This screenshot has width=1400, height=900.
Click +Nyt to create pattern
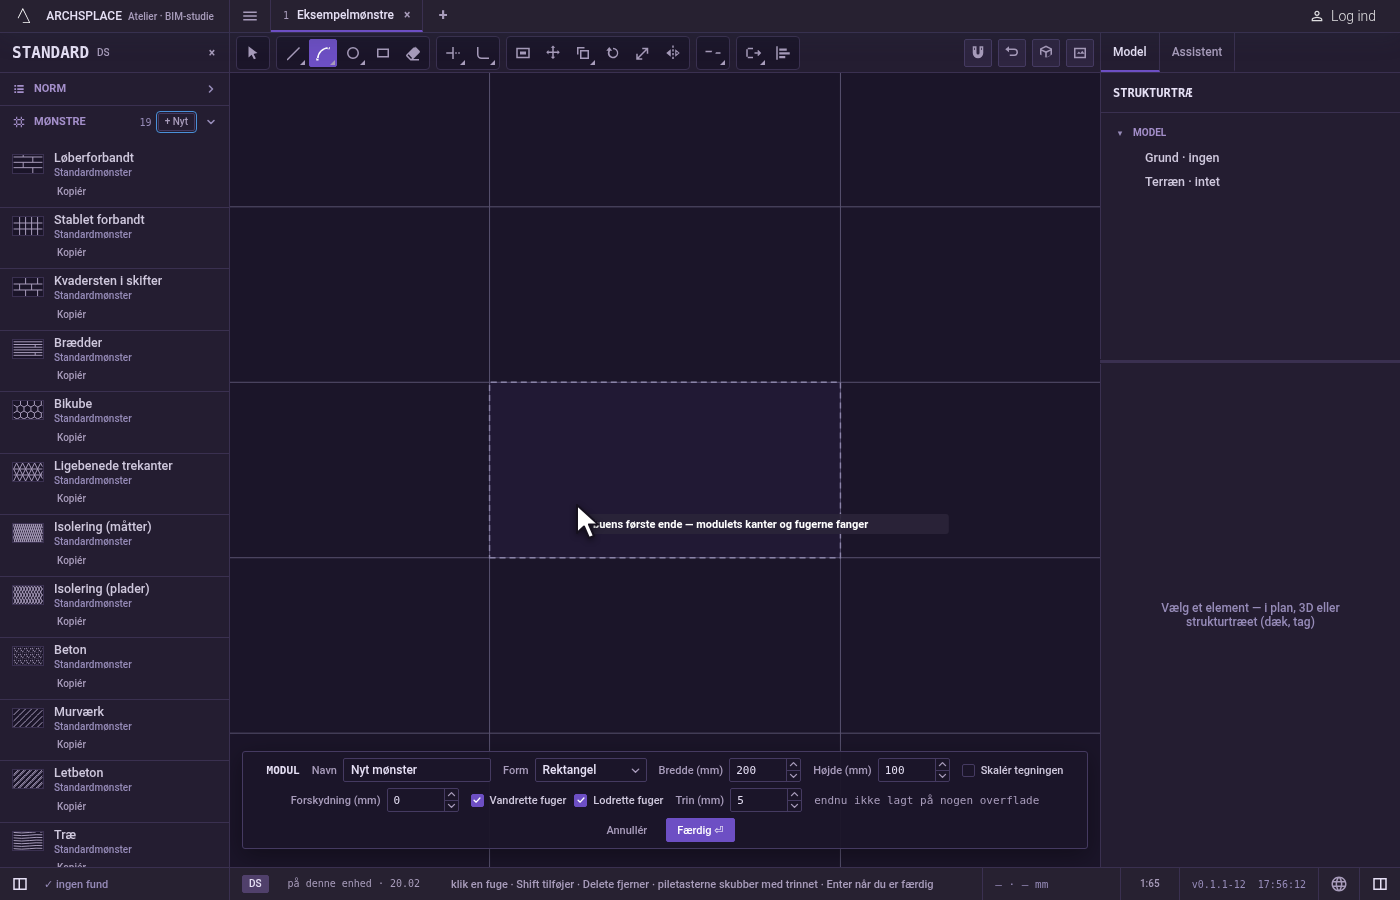click(x=176, y=122)
